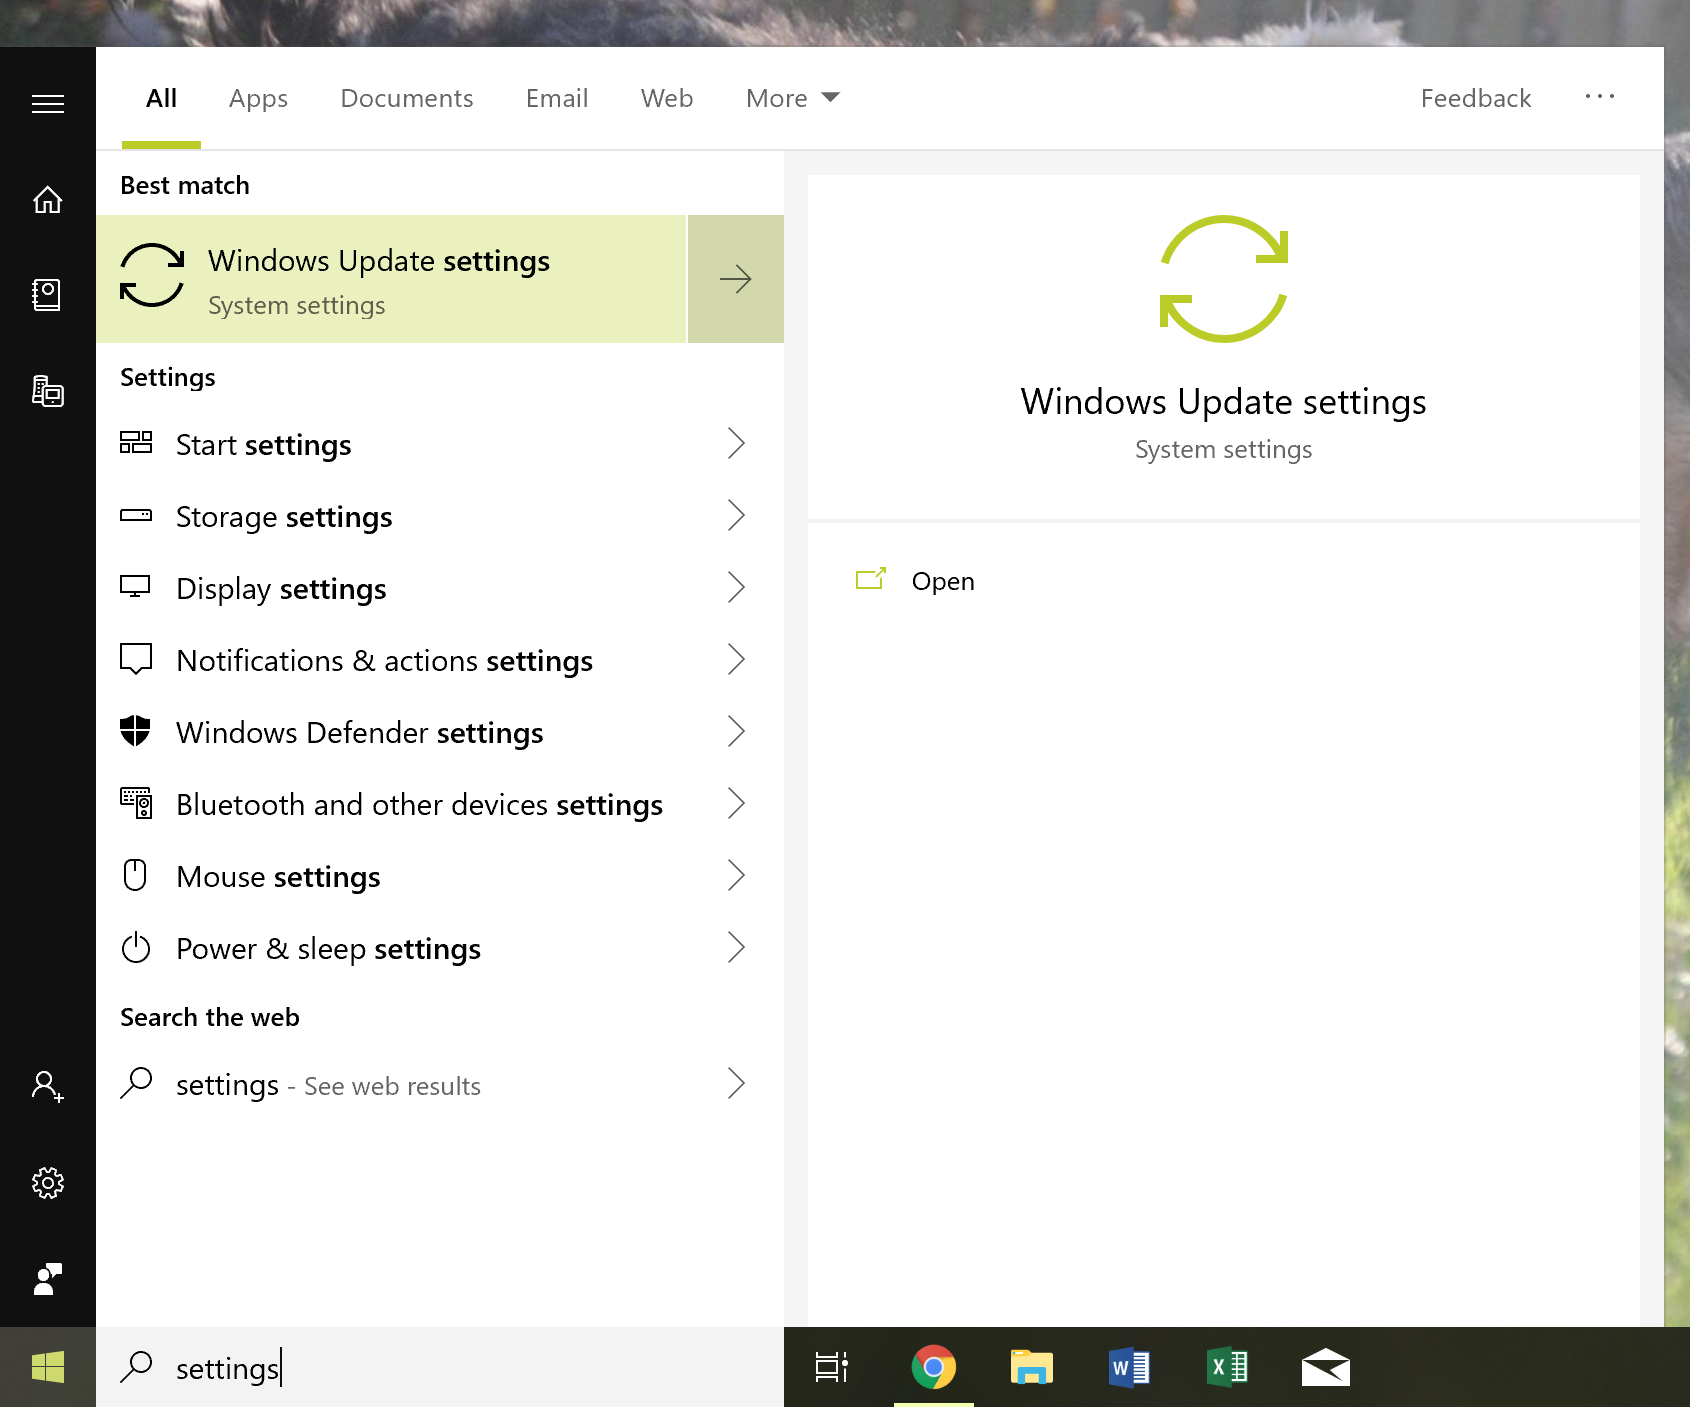Open the three-dot options menu
The height and width of the screenshot is (1407, 1690).
point(1600,96)
